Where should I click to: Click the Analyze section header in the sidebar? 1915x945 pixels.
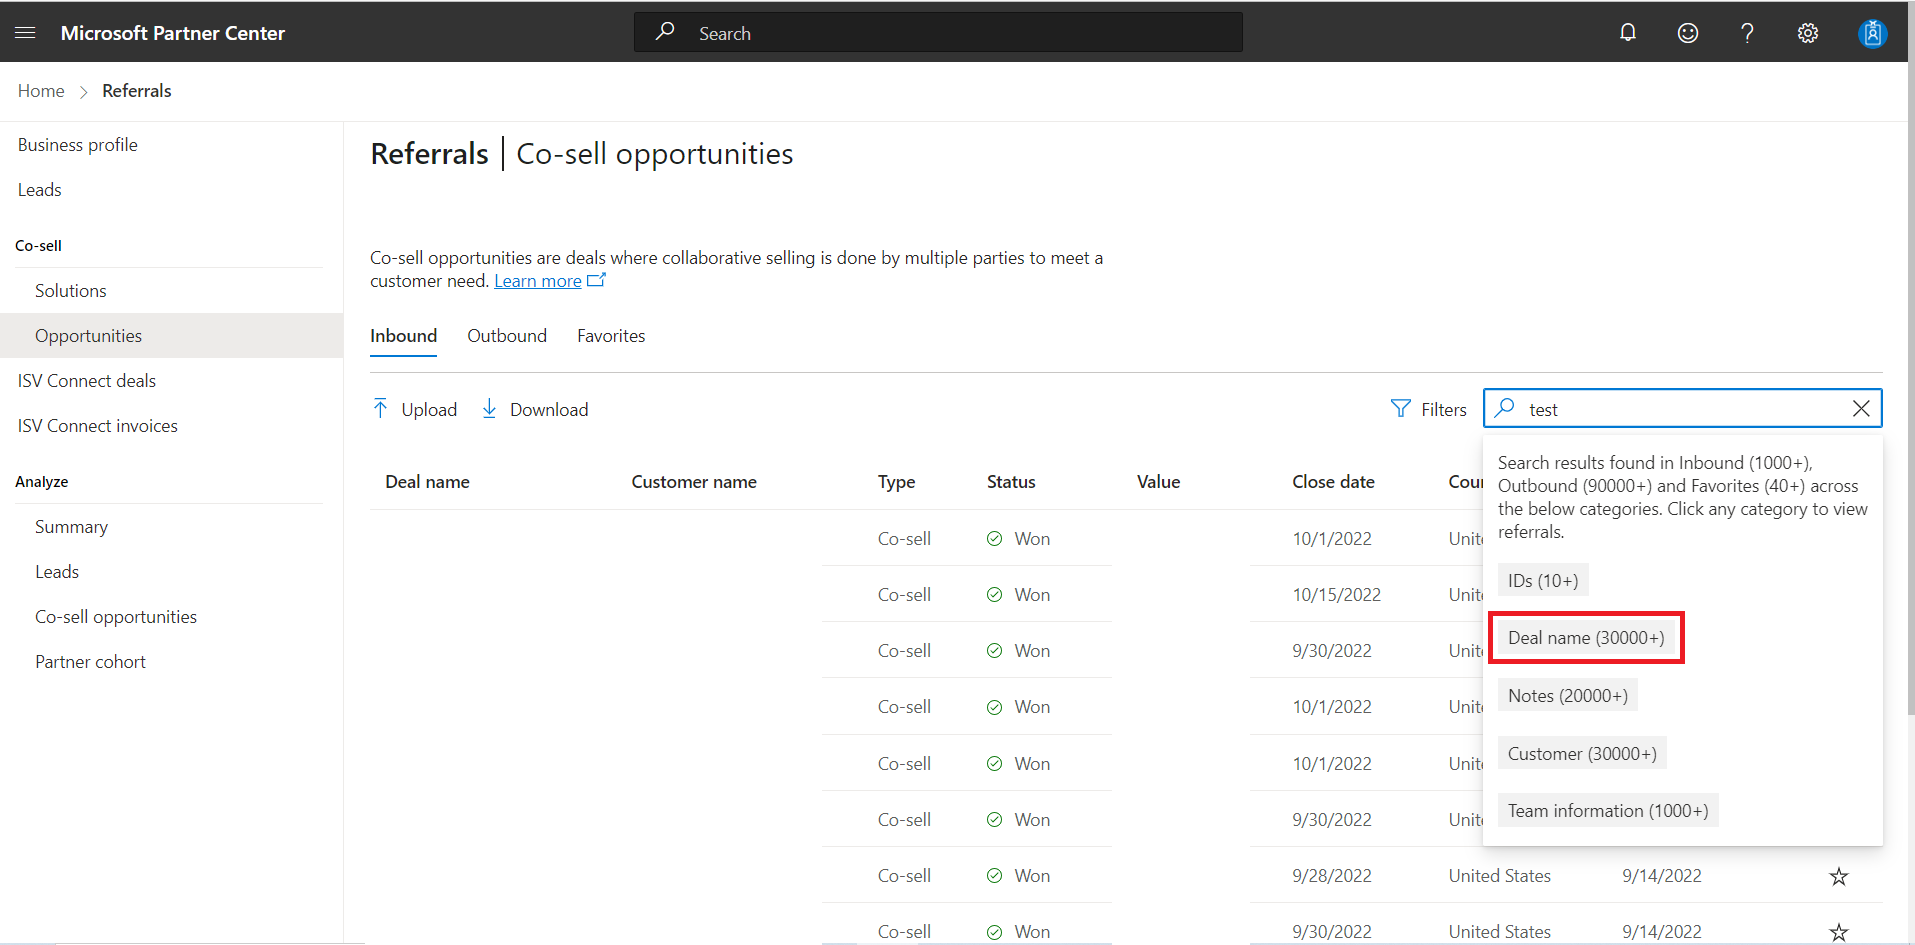click(42, 482)
